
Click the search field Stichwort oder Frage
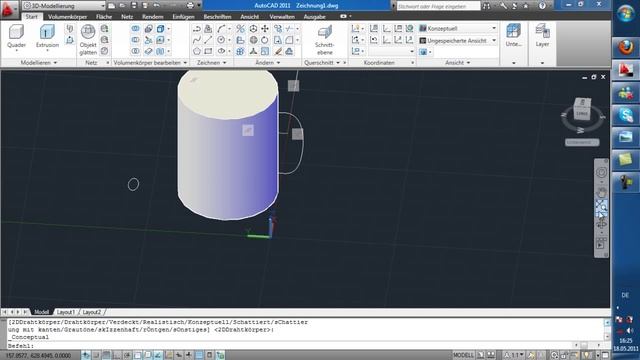pyautogui.click(x=438, y=6)
